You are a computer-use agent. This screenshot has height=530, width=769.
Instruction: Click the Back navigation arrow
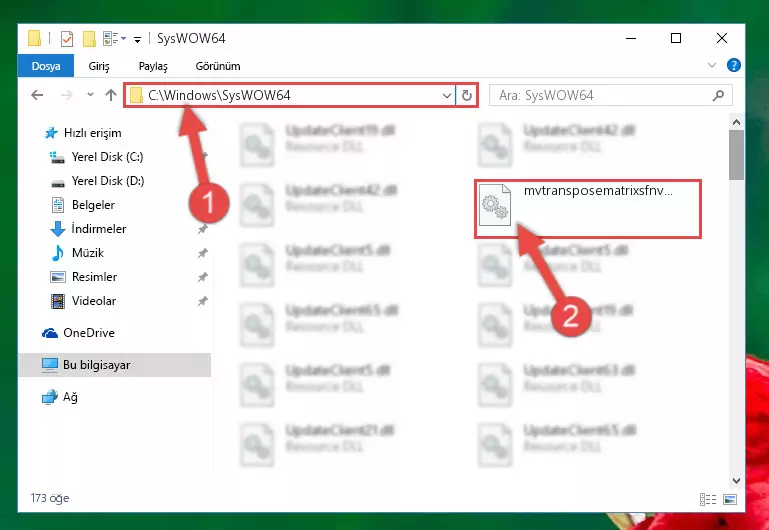pos(37,95)
